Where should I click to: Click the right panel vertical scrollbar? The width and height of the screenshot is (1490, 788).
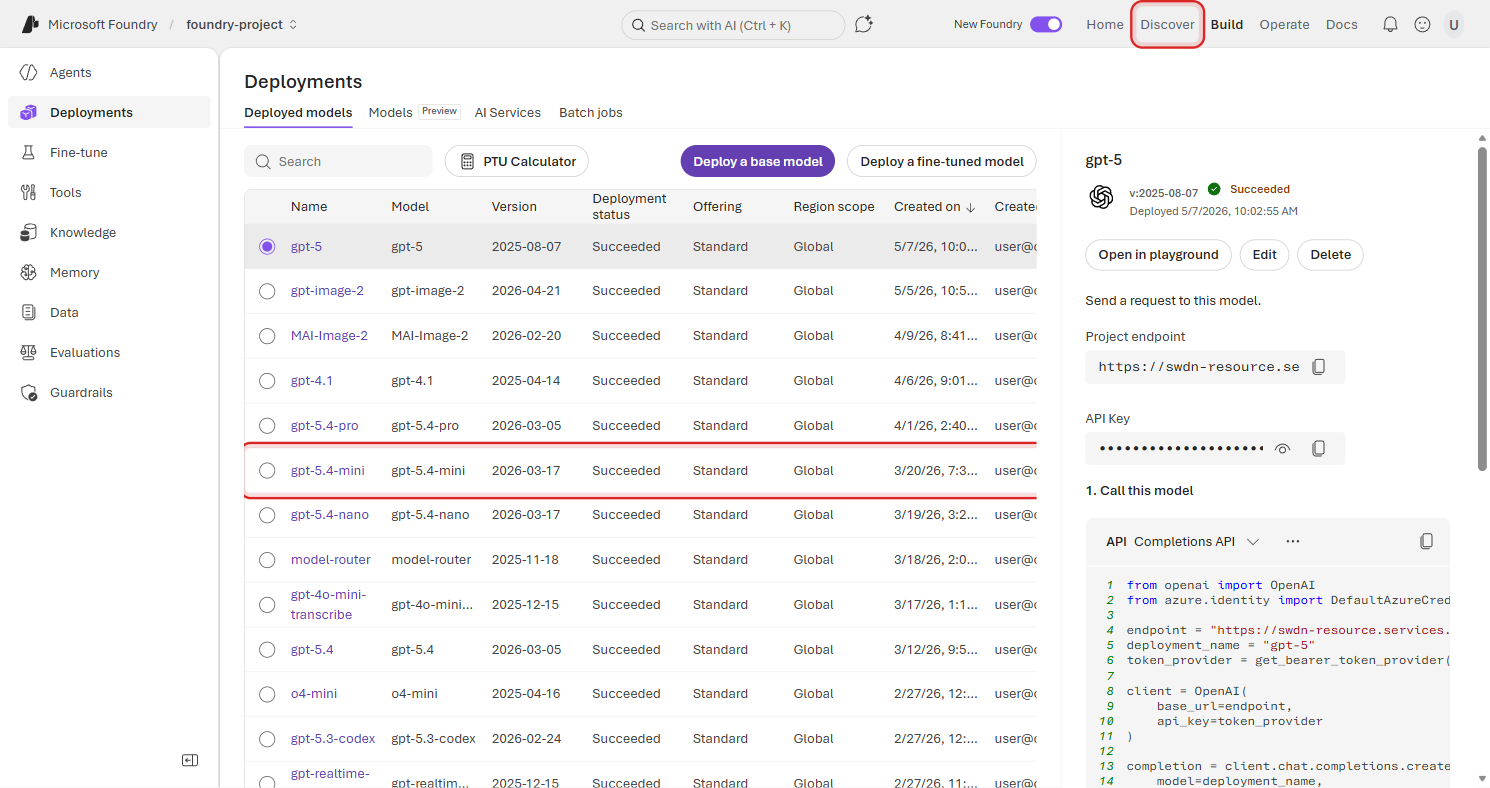click(x=1482, y=309)
